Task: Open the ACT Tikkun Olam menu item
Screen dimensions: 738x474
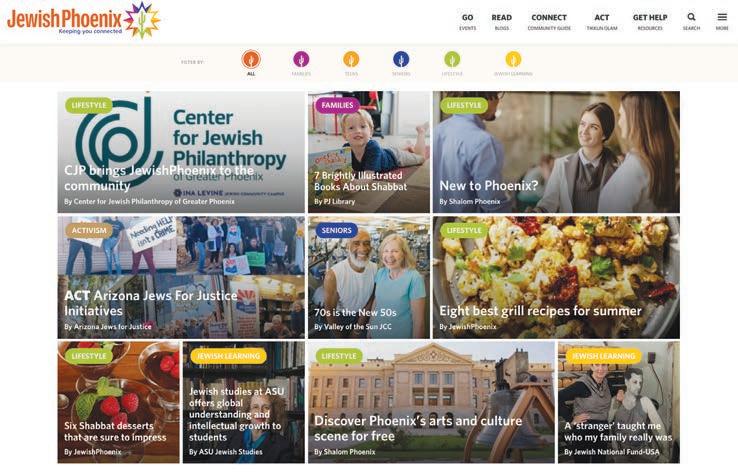Action: [x=602, y=22]
